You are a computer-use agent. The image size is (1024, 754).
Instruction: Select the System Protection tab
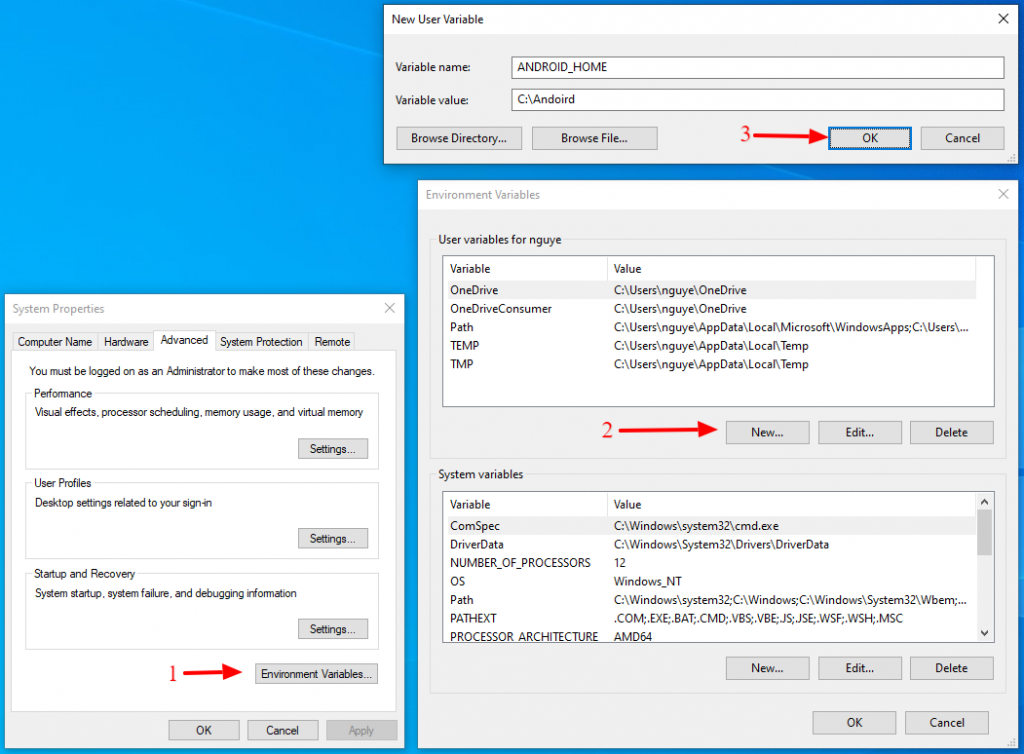[x=261, y=342]
